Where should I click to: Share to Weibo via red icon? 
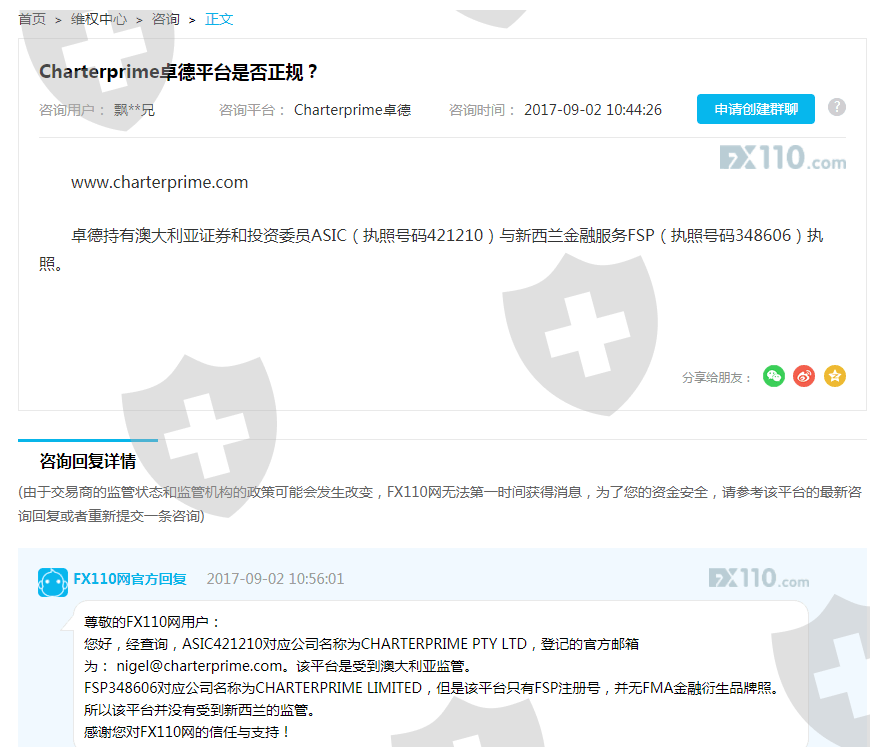(804, 377)
